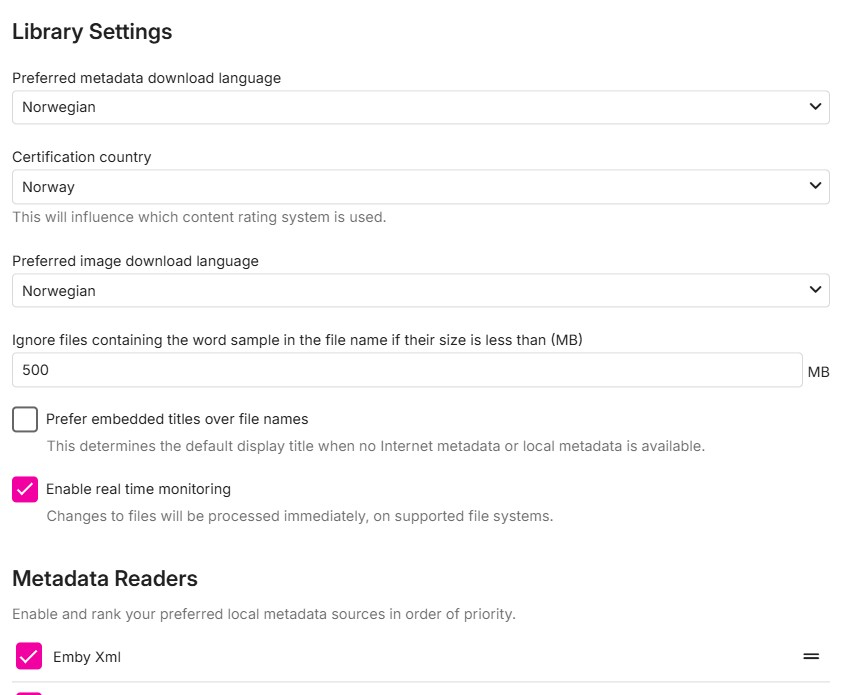This screenshot has width=864, height=695.
Task: Open the Preferred image download language dropdown
Action: [x=420, y=291]
